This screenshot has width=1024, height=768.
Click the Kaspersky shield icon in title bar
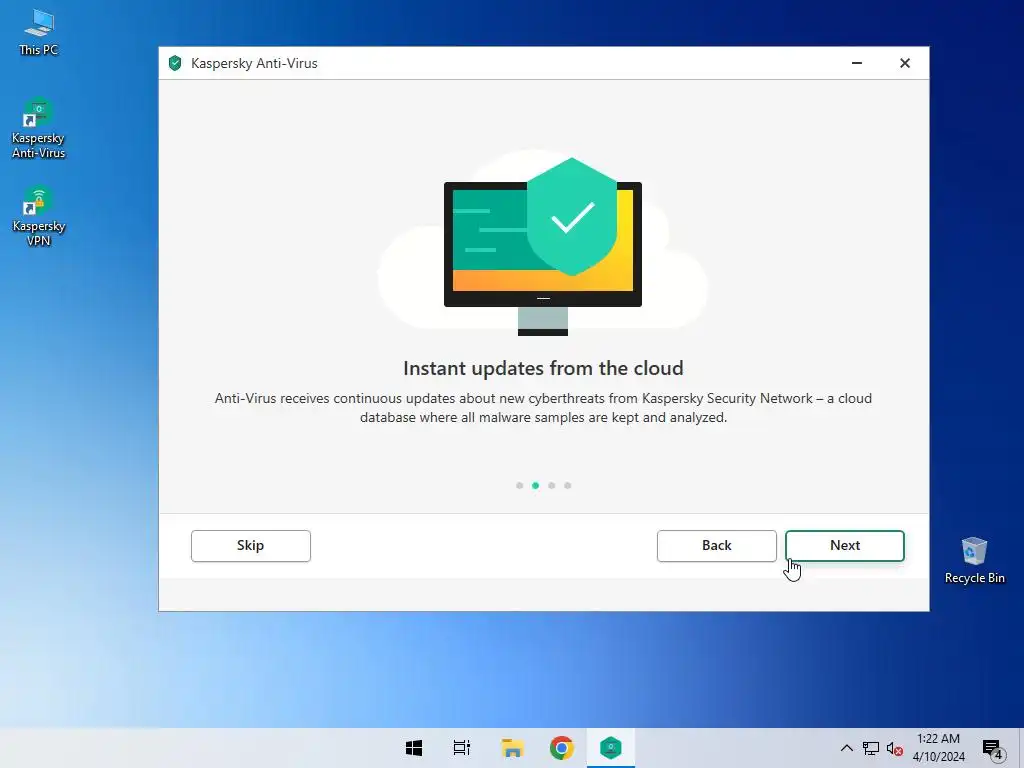(175, 63)
